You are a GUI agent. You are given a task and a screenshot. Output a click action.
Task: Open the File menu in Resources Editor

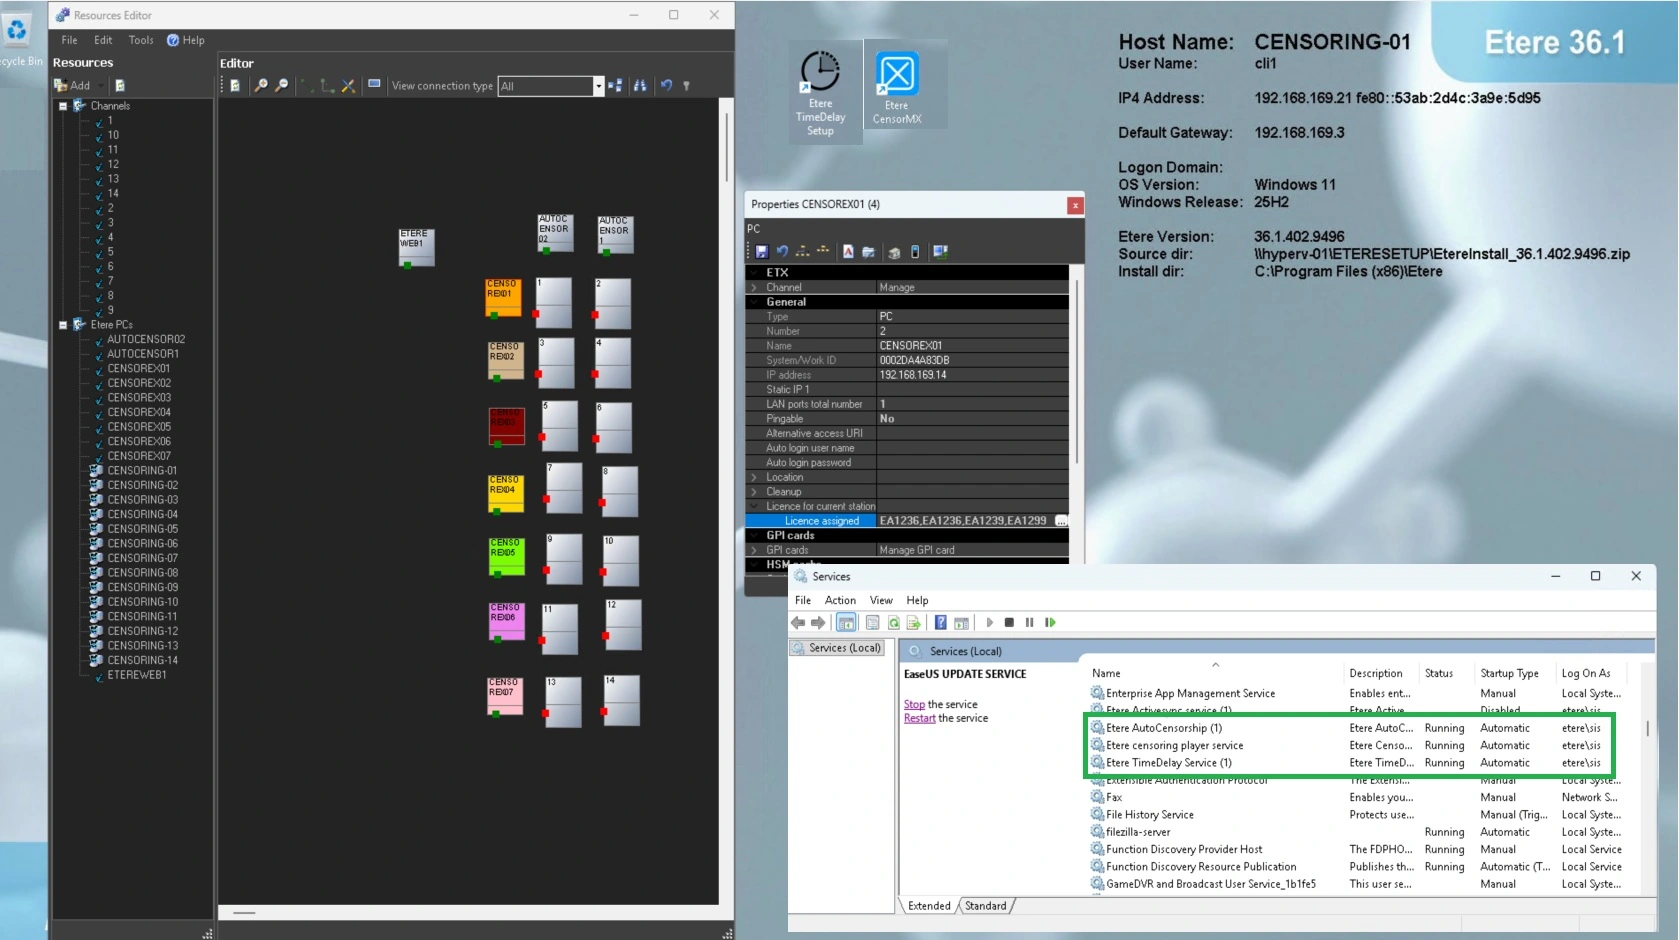pos(69,41)
